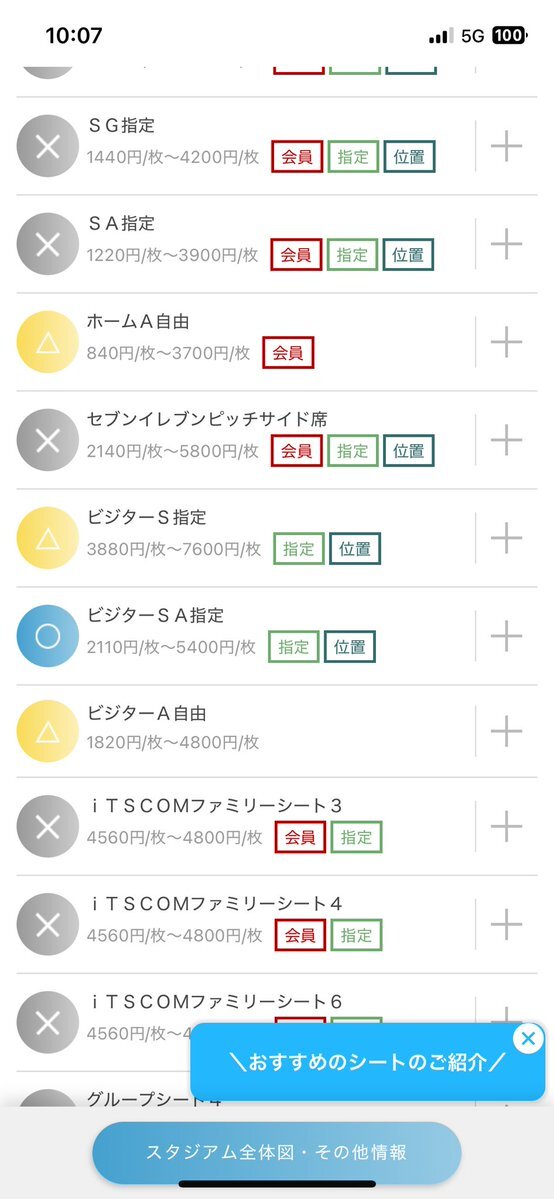Expand セブンイレブンピッチサイド席 plus icon

506,439
